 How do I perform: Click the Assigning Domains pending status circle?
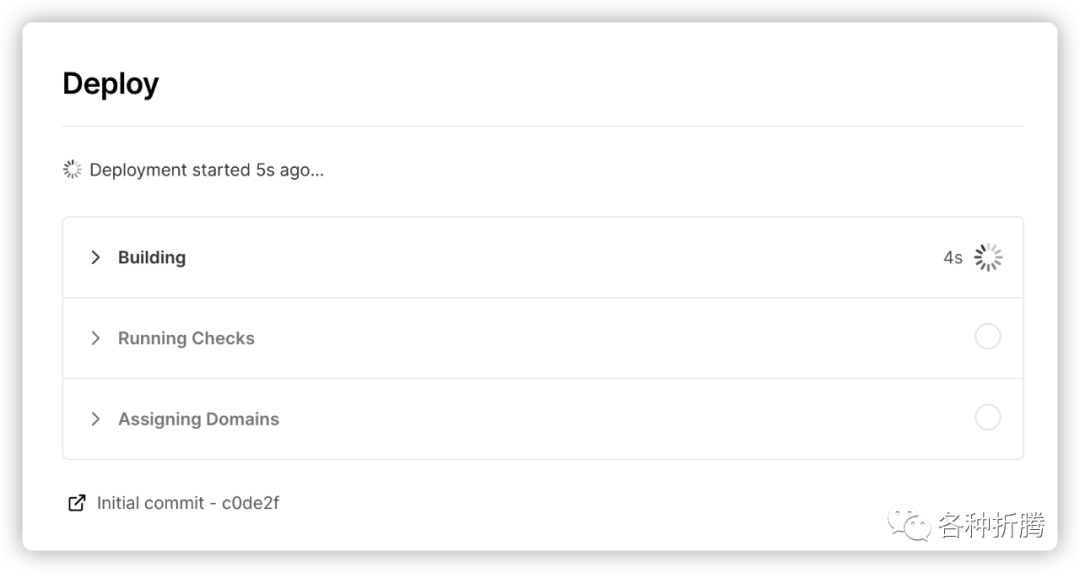[988, 417]
